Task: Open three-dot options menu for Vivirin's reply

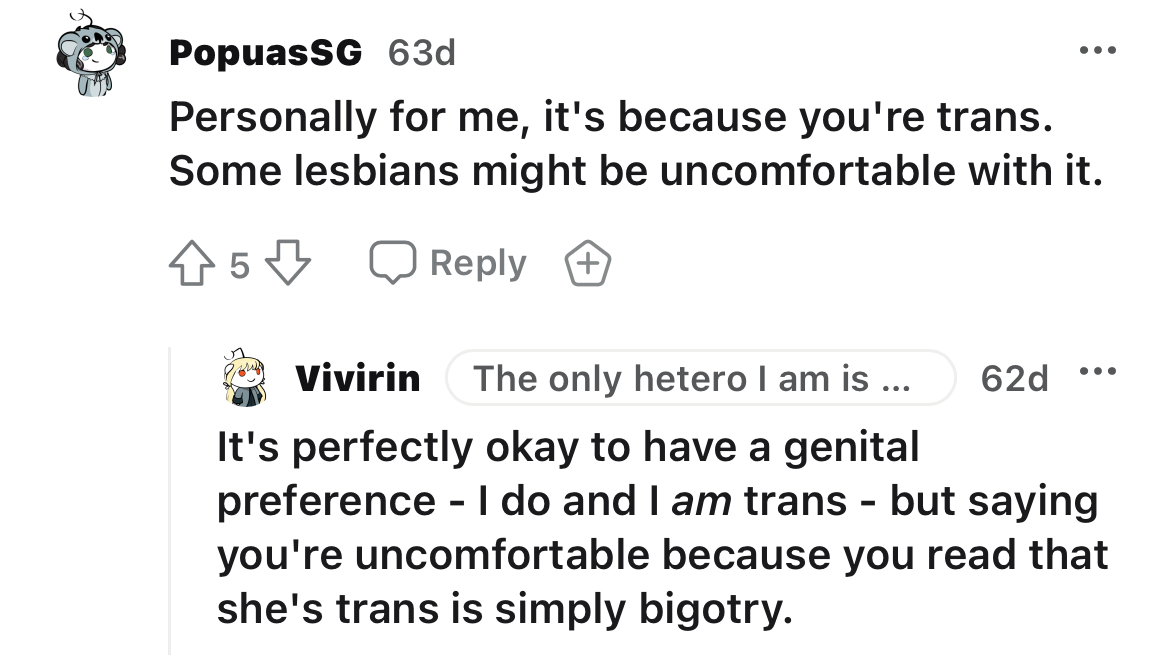Action: 1098,372
